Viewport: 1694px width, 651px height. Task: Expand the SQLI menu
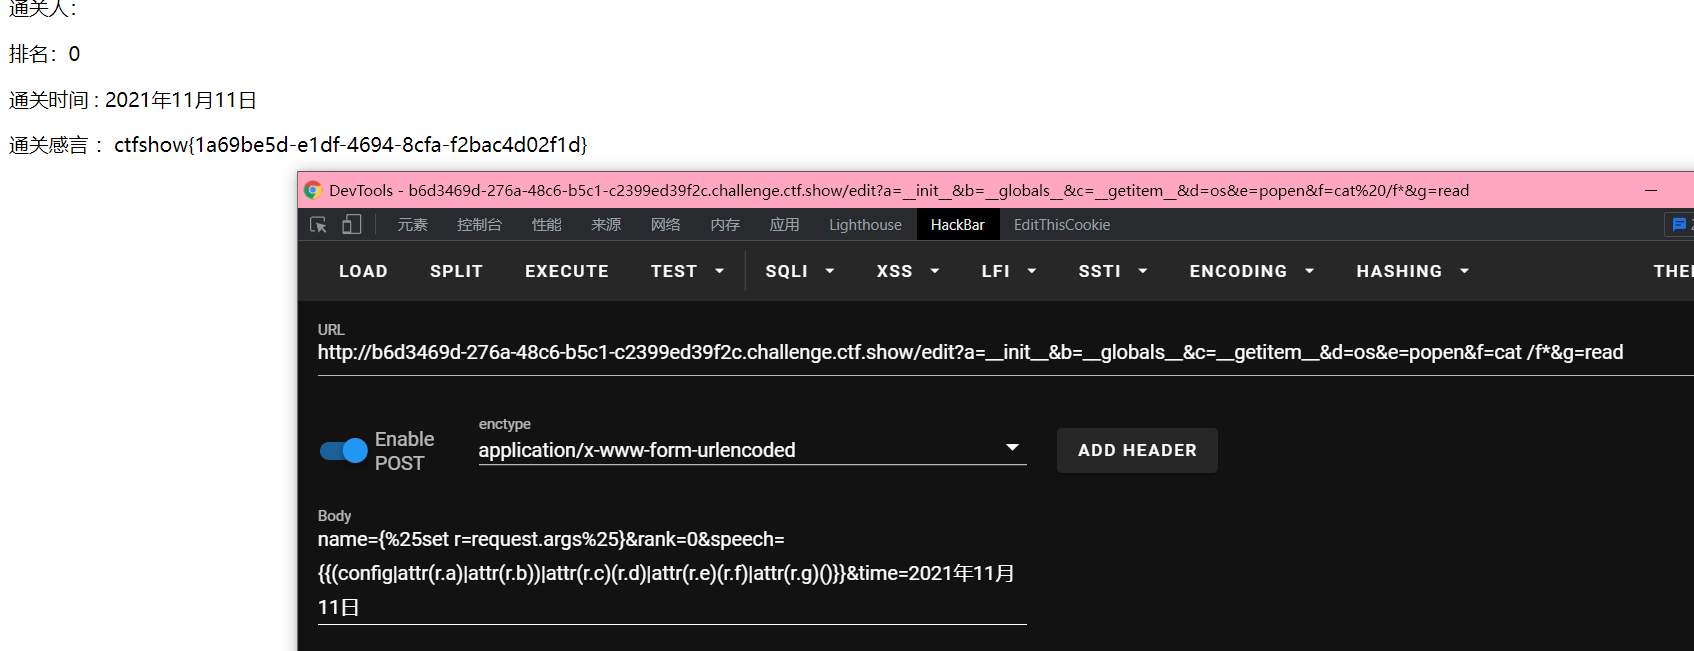799,271
